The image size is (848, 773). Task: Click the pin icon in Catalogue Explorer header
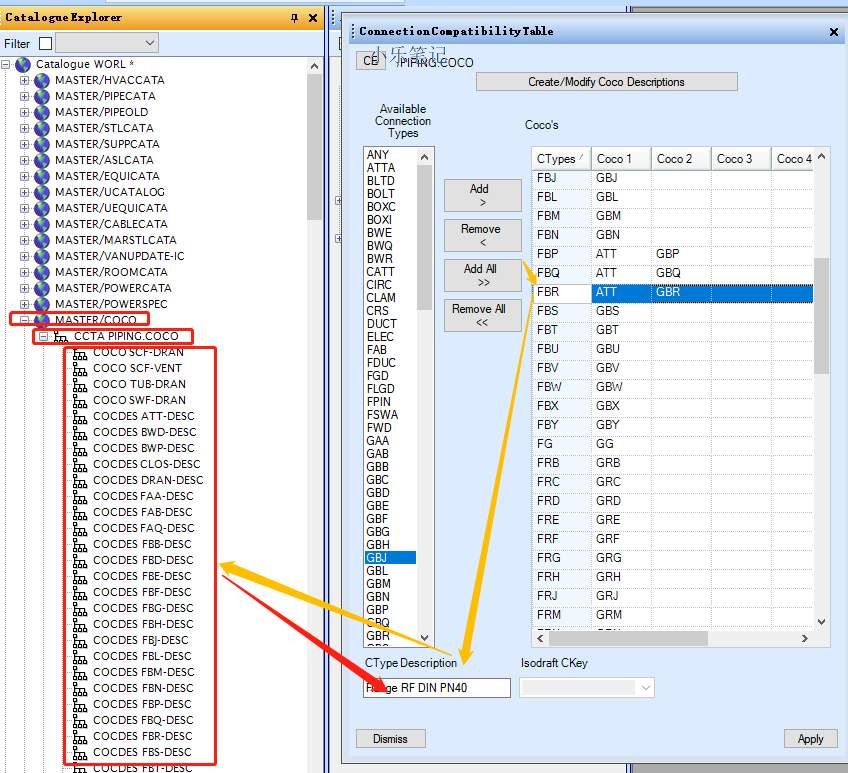pyautogui.click(x=294, y=18)
